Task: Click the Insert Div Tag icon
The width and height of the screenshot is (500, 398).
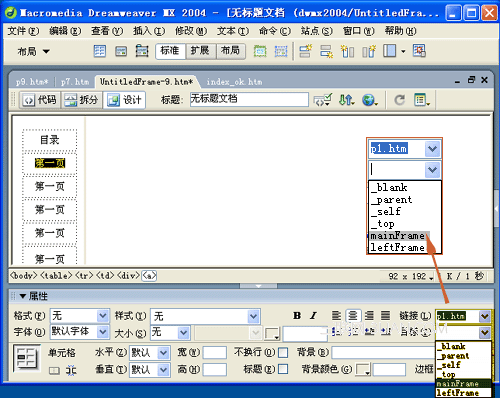Action: pos(121,51)
